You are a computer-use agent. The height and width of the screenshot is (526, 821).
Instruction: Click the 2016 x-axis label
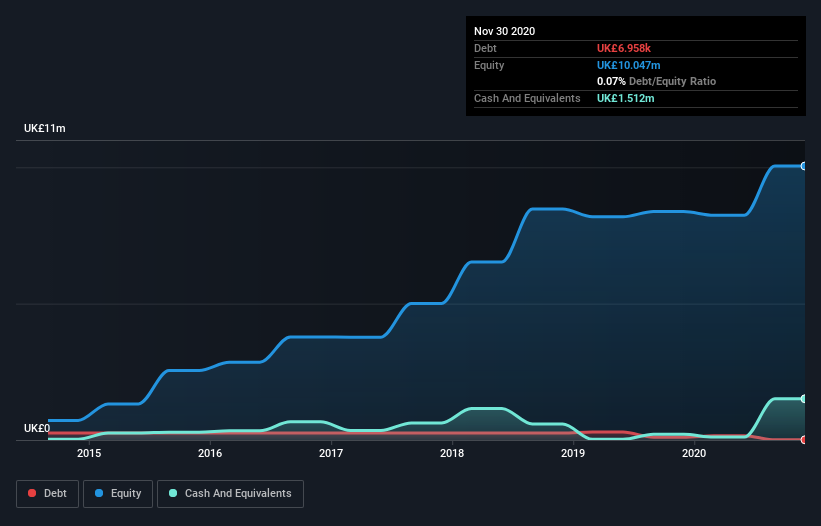[210, 453]
